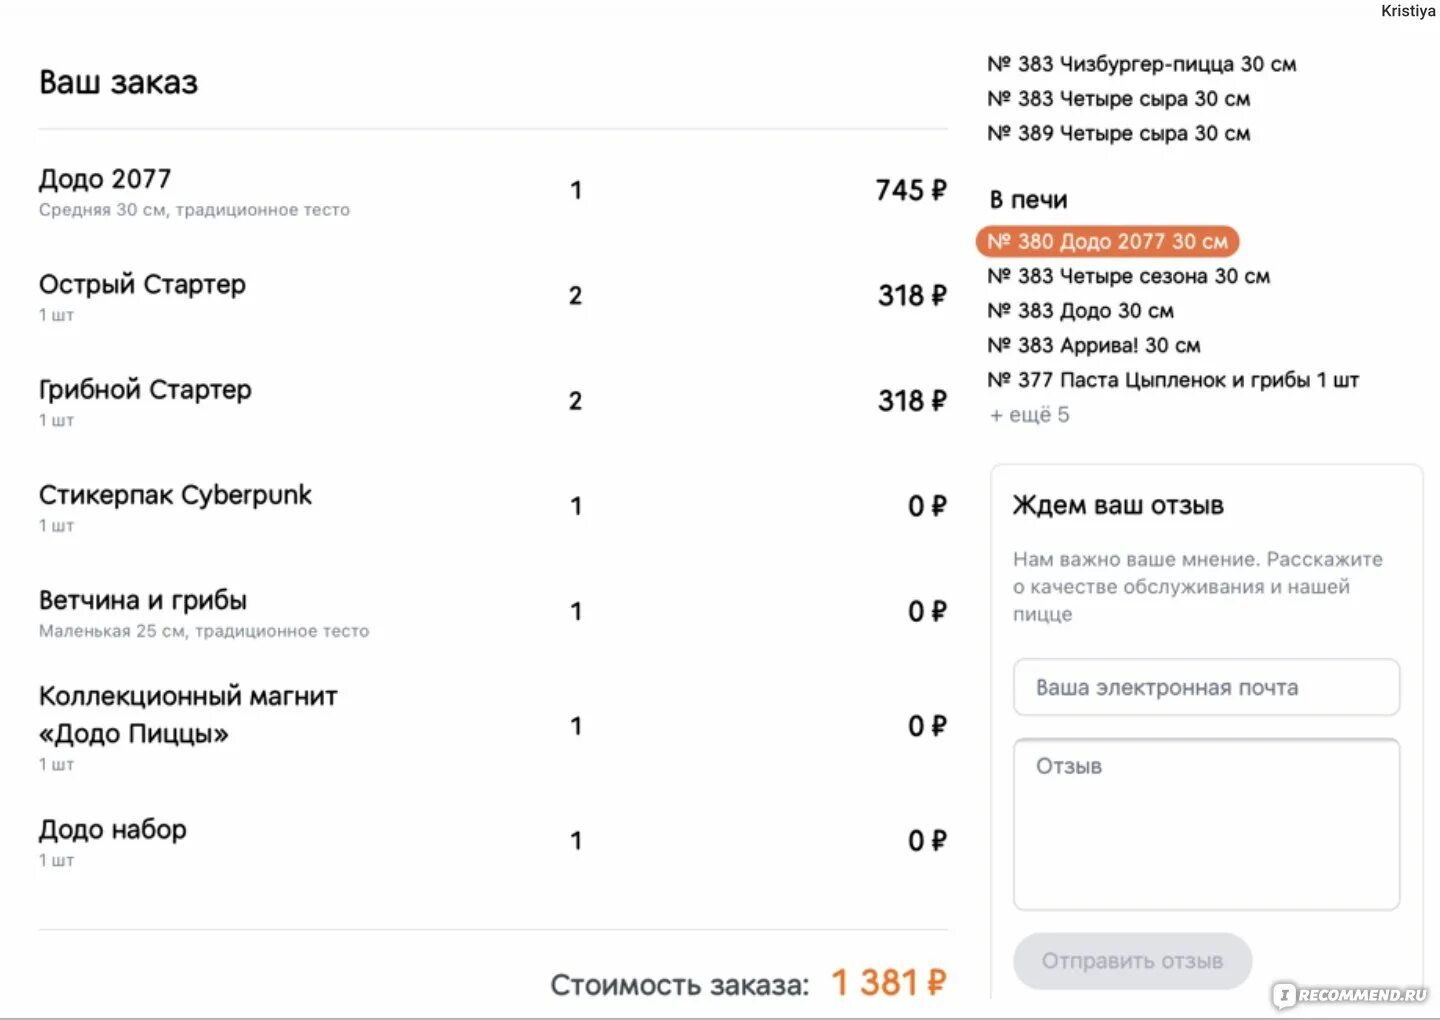Click № 389 Четыре сыра 30 см entry
The height and width of the screenshot is (1020, 1440).
coord(1119,133)
